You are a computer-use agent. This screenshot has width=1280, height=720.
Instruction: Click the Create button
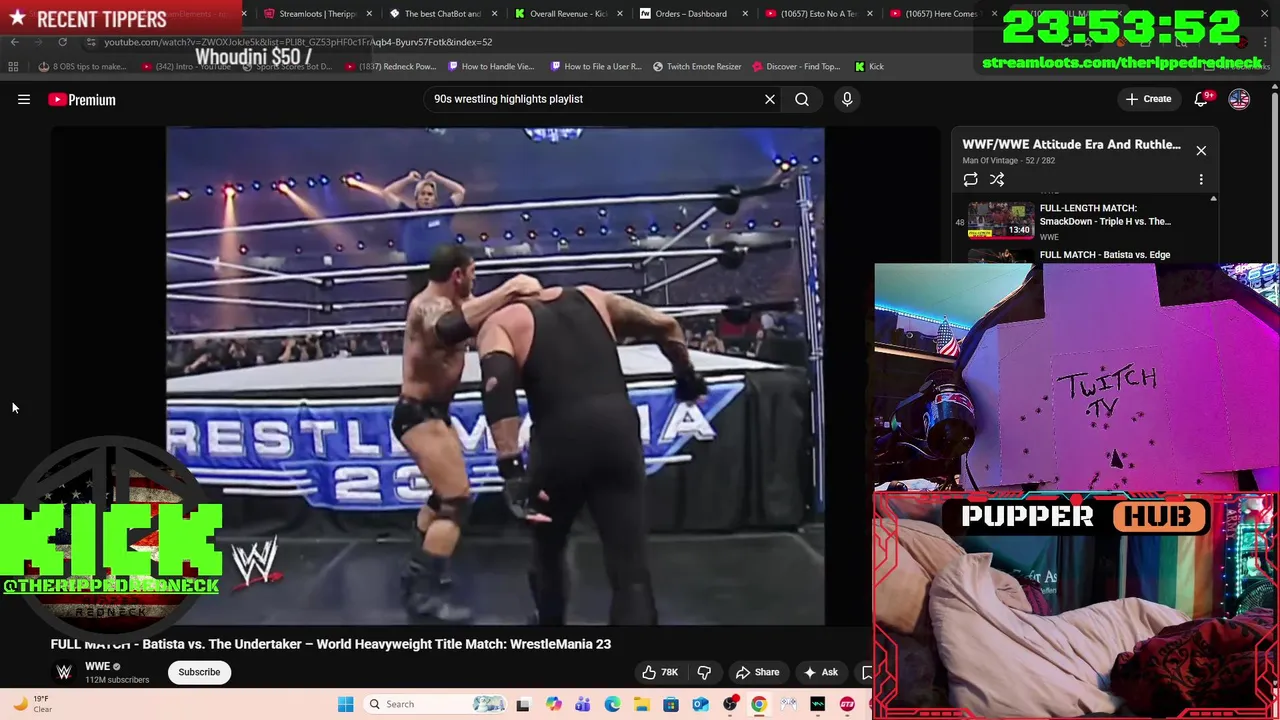click(x=1148, y=99)
